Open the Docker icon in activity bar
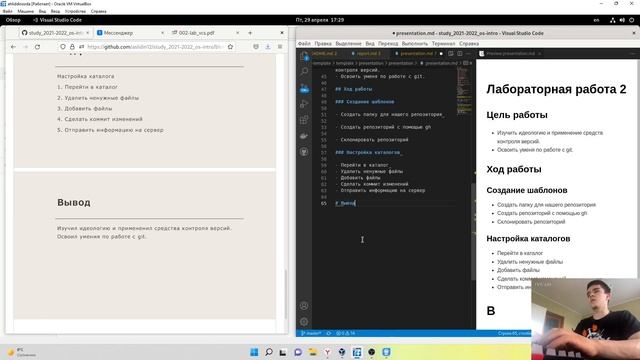 coord(304,136)
